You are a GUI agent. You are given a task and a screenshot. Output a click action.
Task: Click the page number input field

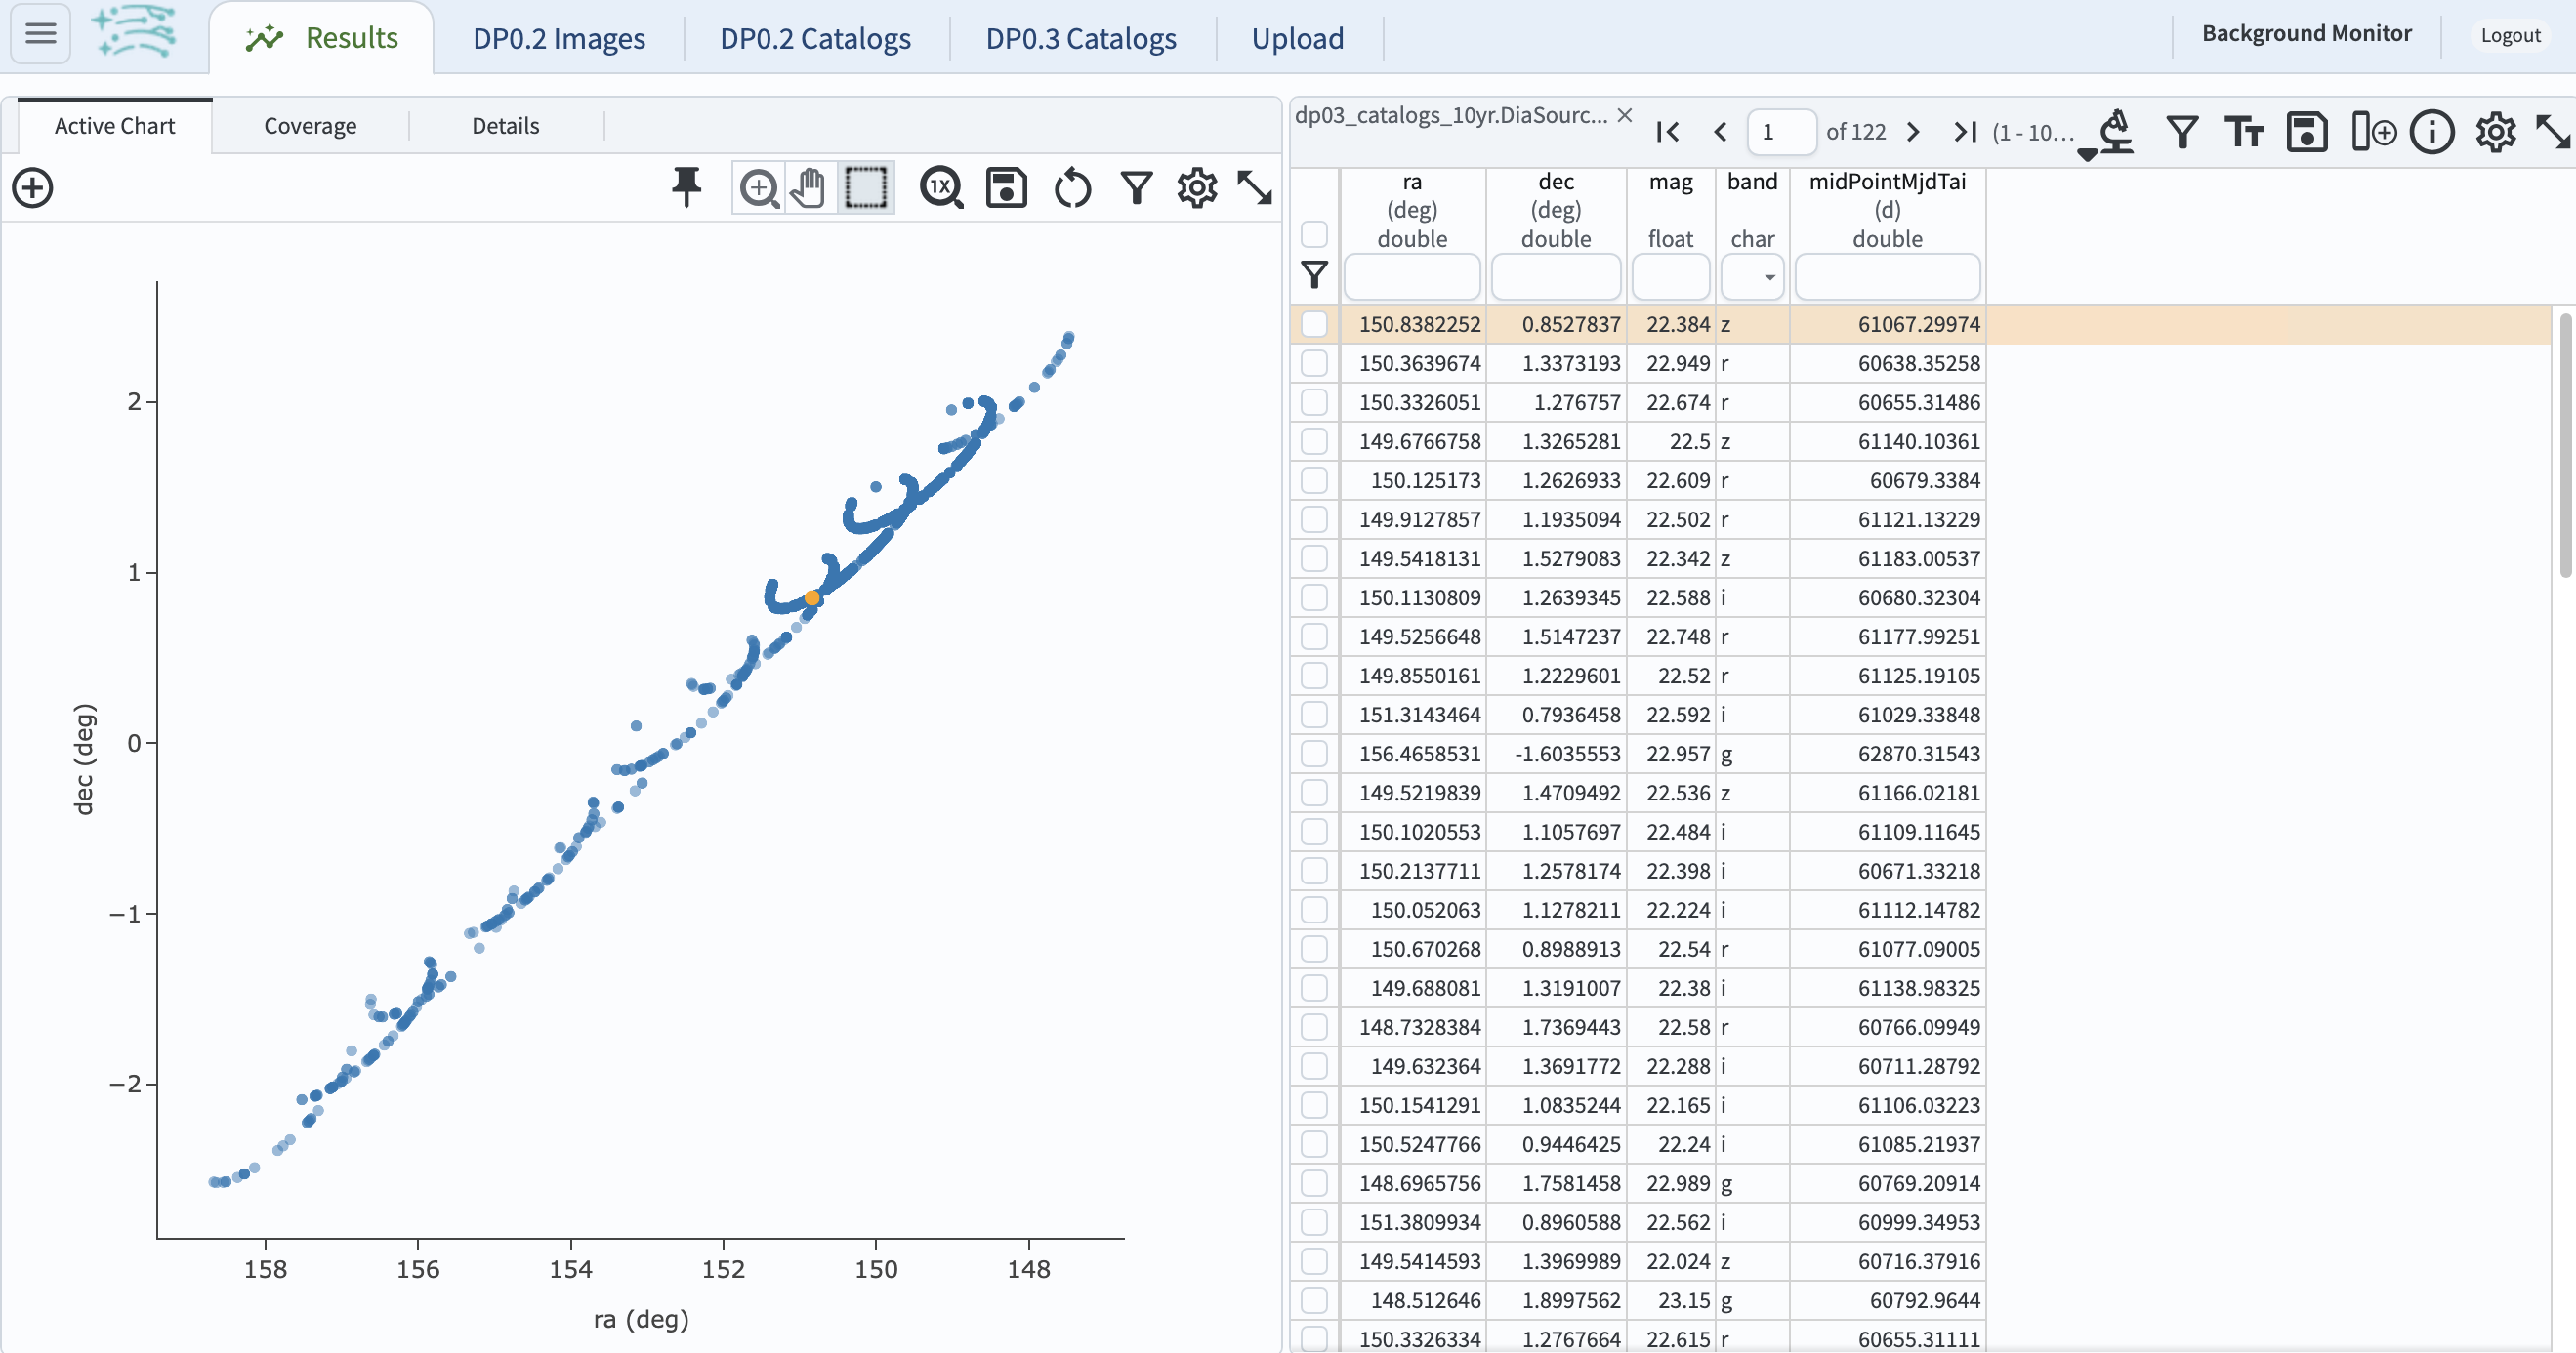1781,132
